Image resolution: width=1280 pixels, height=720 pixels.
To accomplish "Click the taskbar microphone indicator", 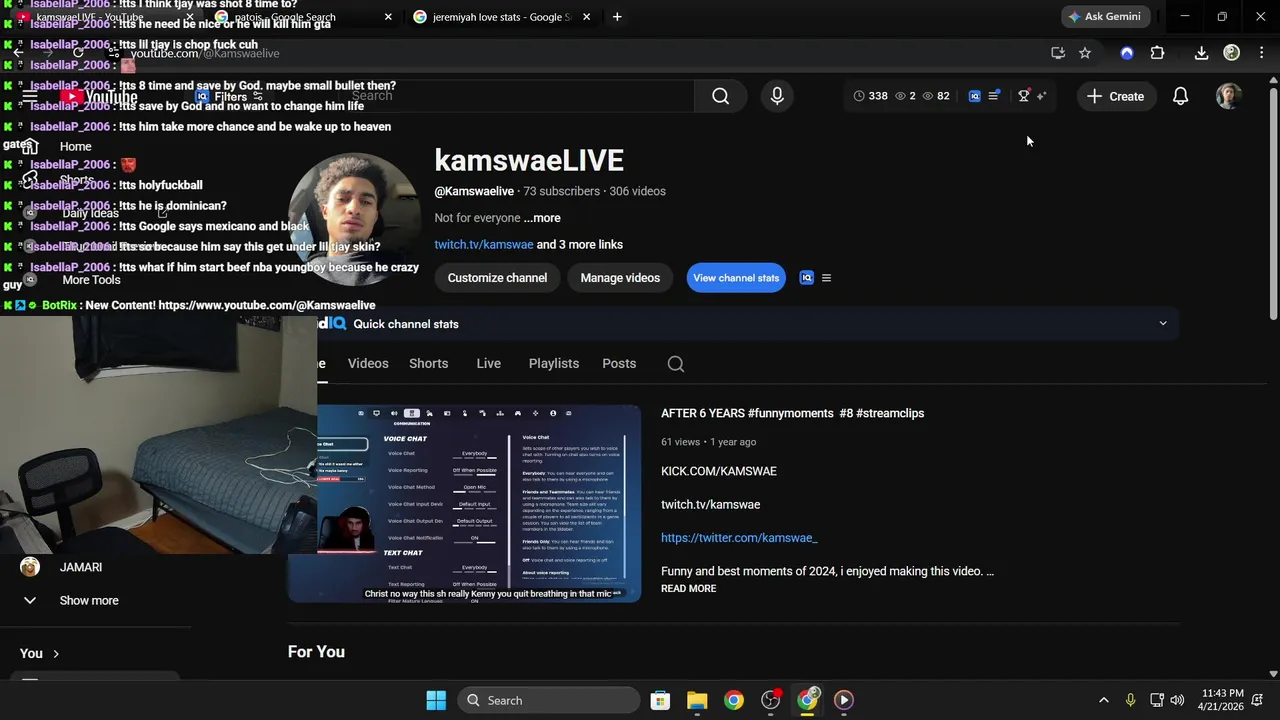I will [x=1130, y=700].
